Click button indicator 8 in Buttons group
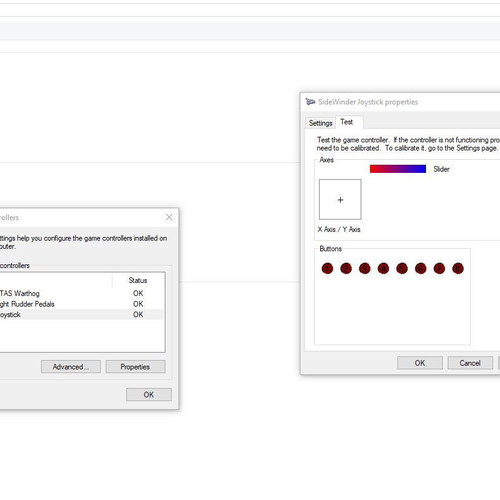500x500 pixels. 458,268
